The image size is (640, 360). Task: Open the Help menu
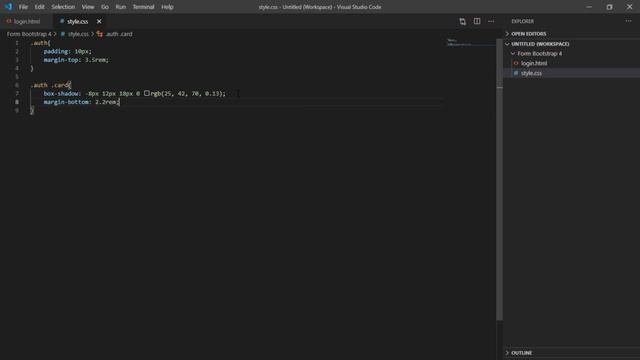[167, 7]
